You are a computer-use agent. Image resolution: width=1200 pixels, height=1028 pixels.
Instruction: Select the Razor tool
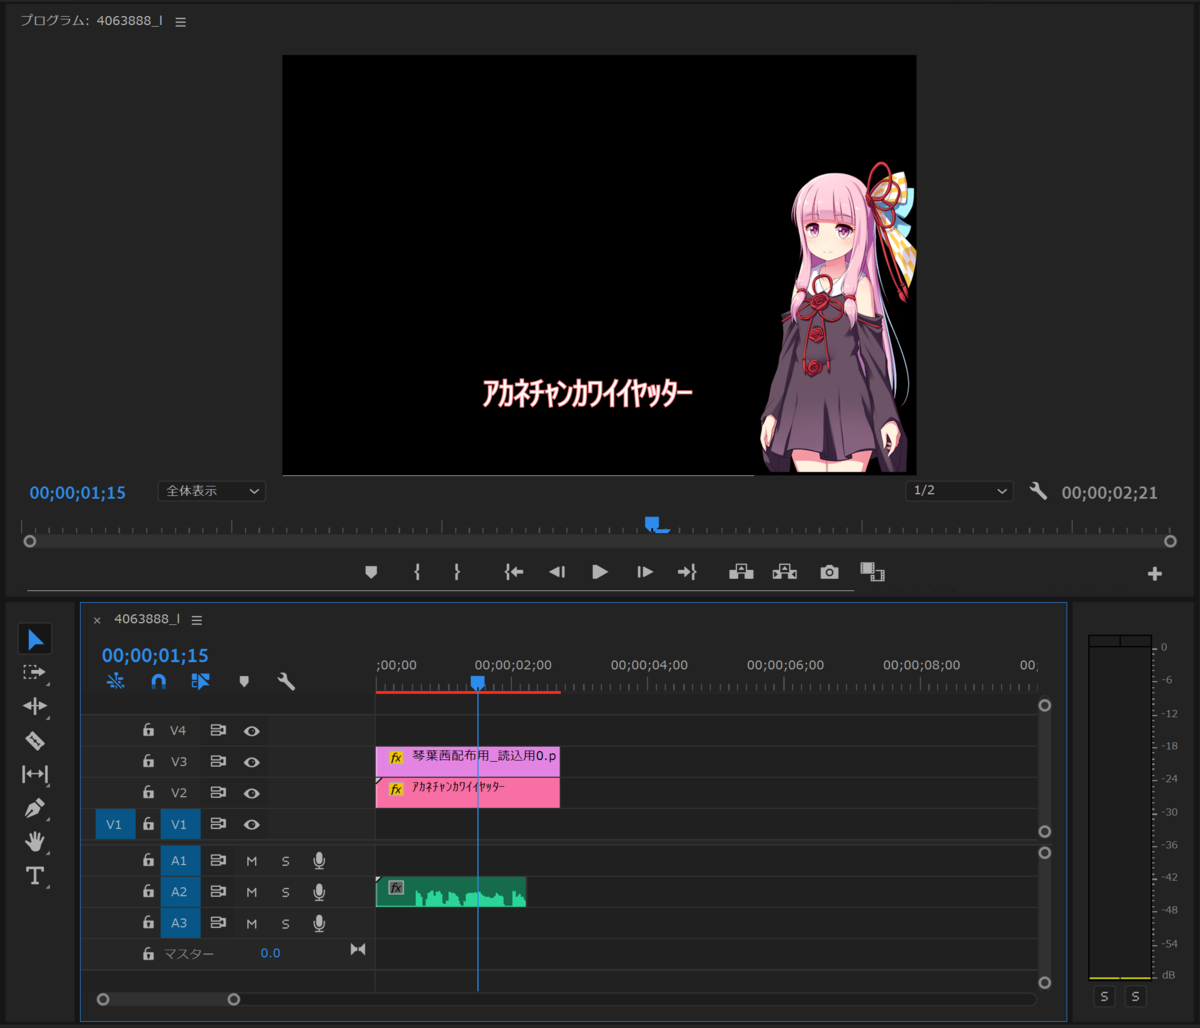35,740
